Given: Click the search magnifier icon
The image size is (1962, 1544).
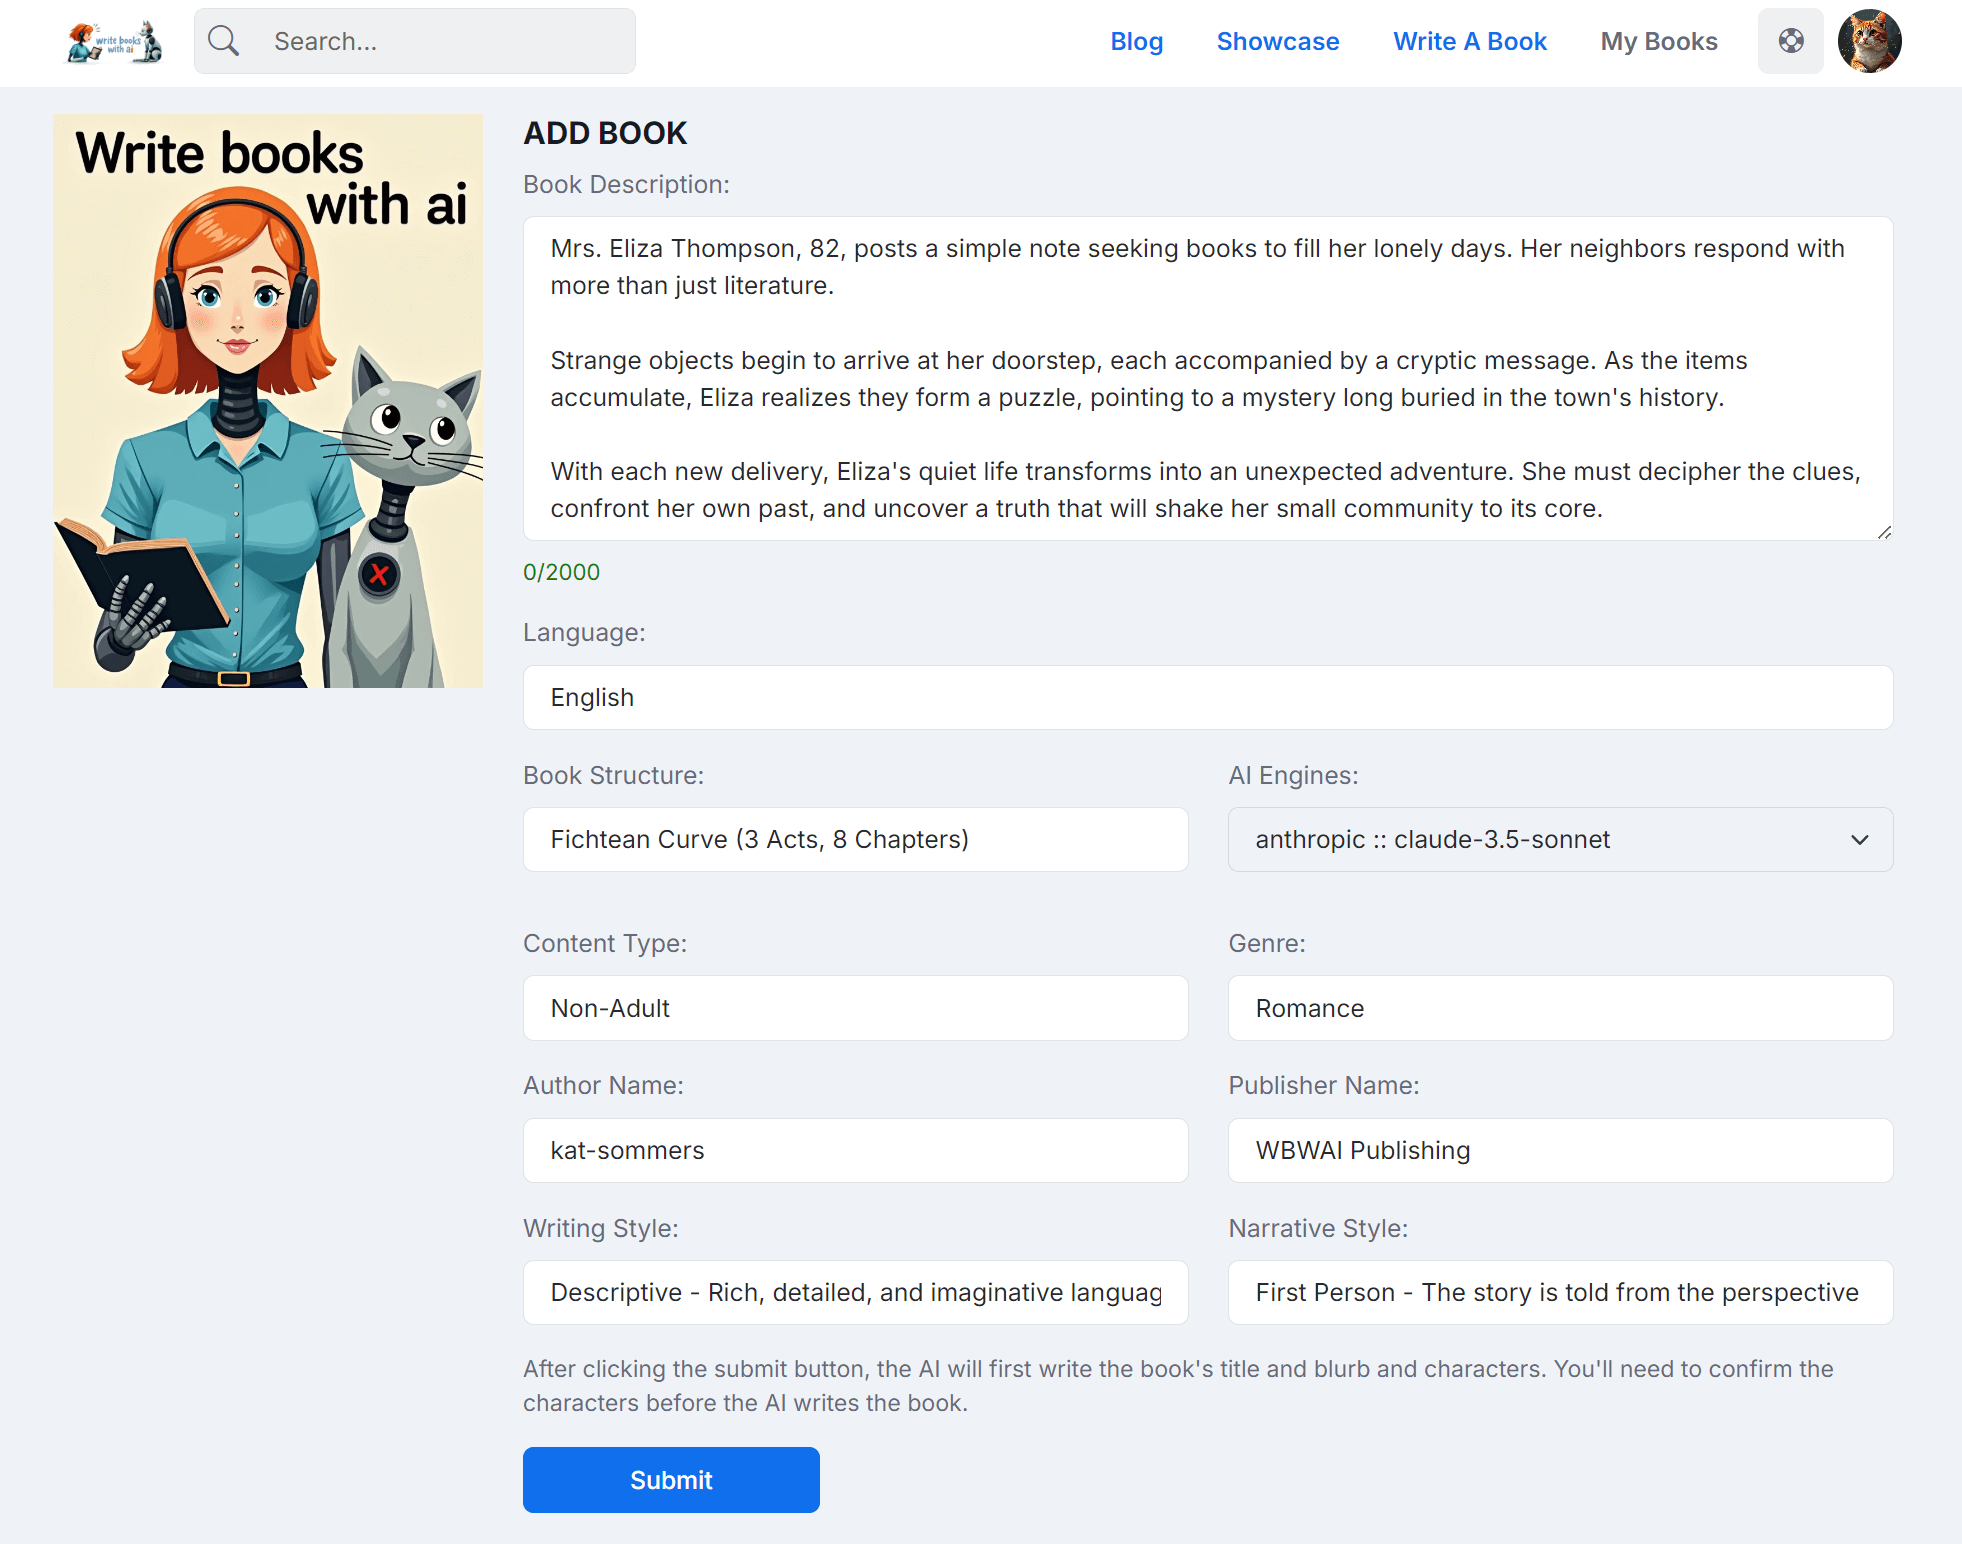Looking at the screenshot, I should (223, 41).
